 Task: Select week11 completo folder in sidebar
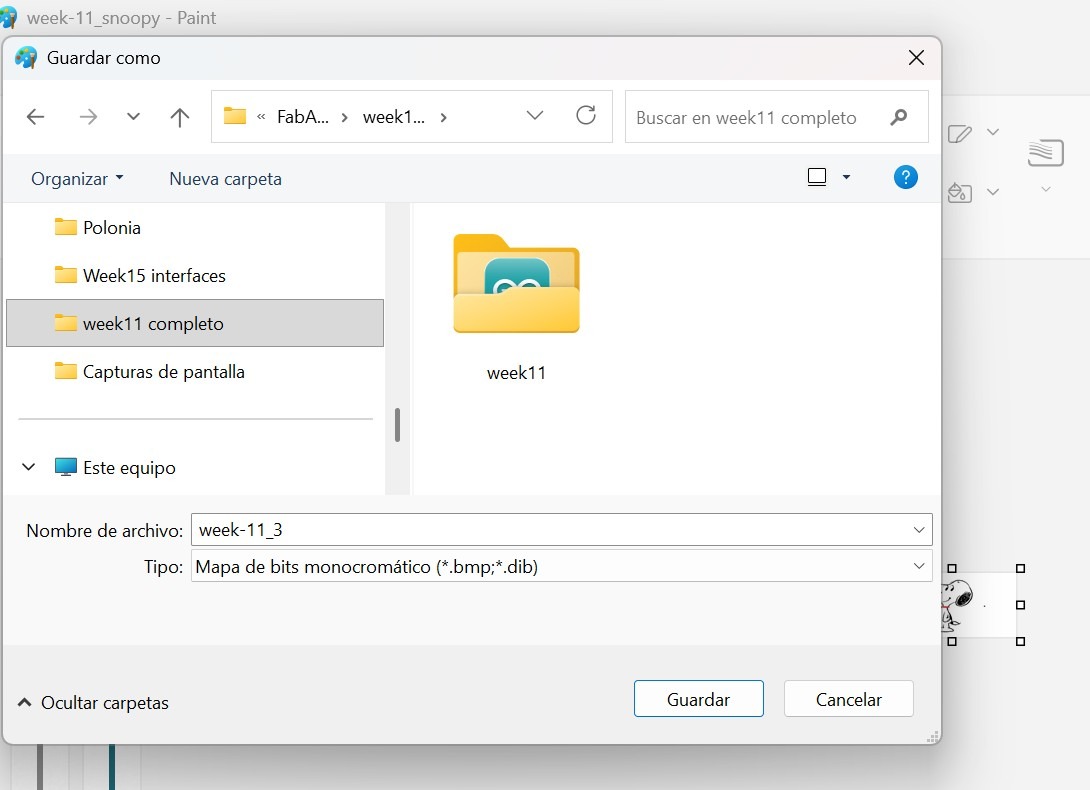tap(195, 323)
